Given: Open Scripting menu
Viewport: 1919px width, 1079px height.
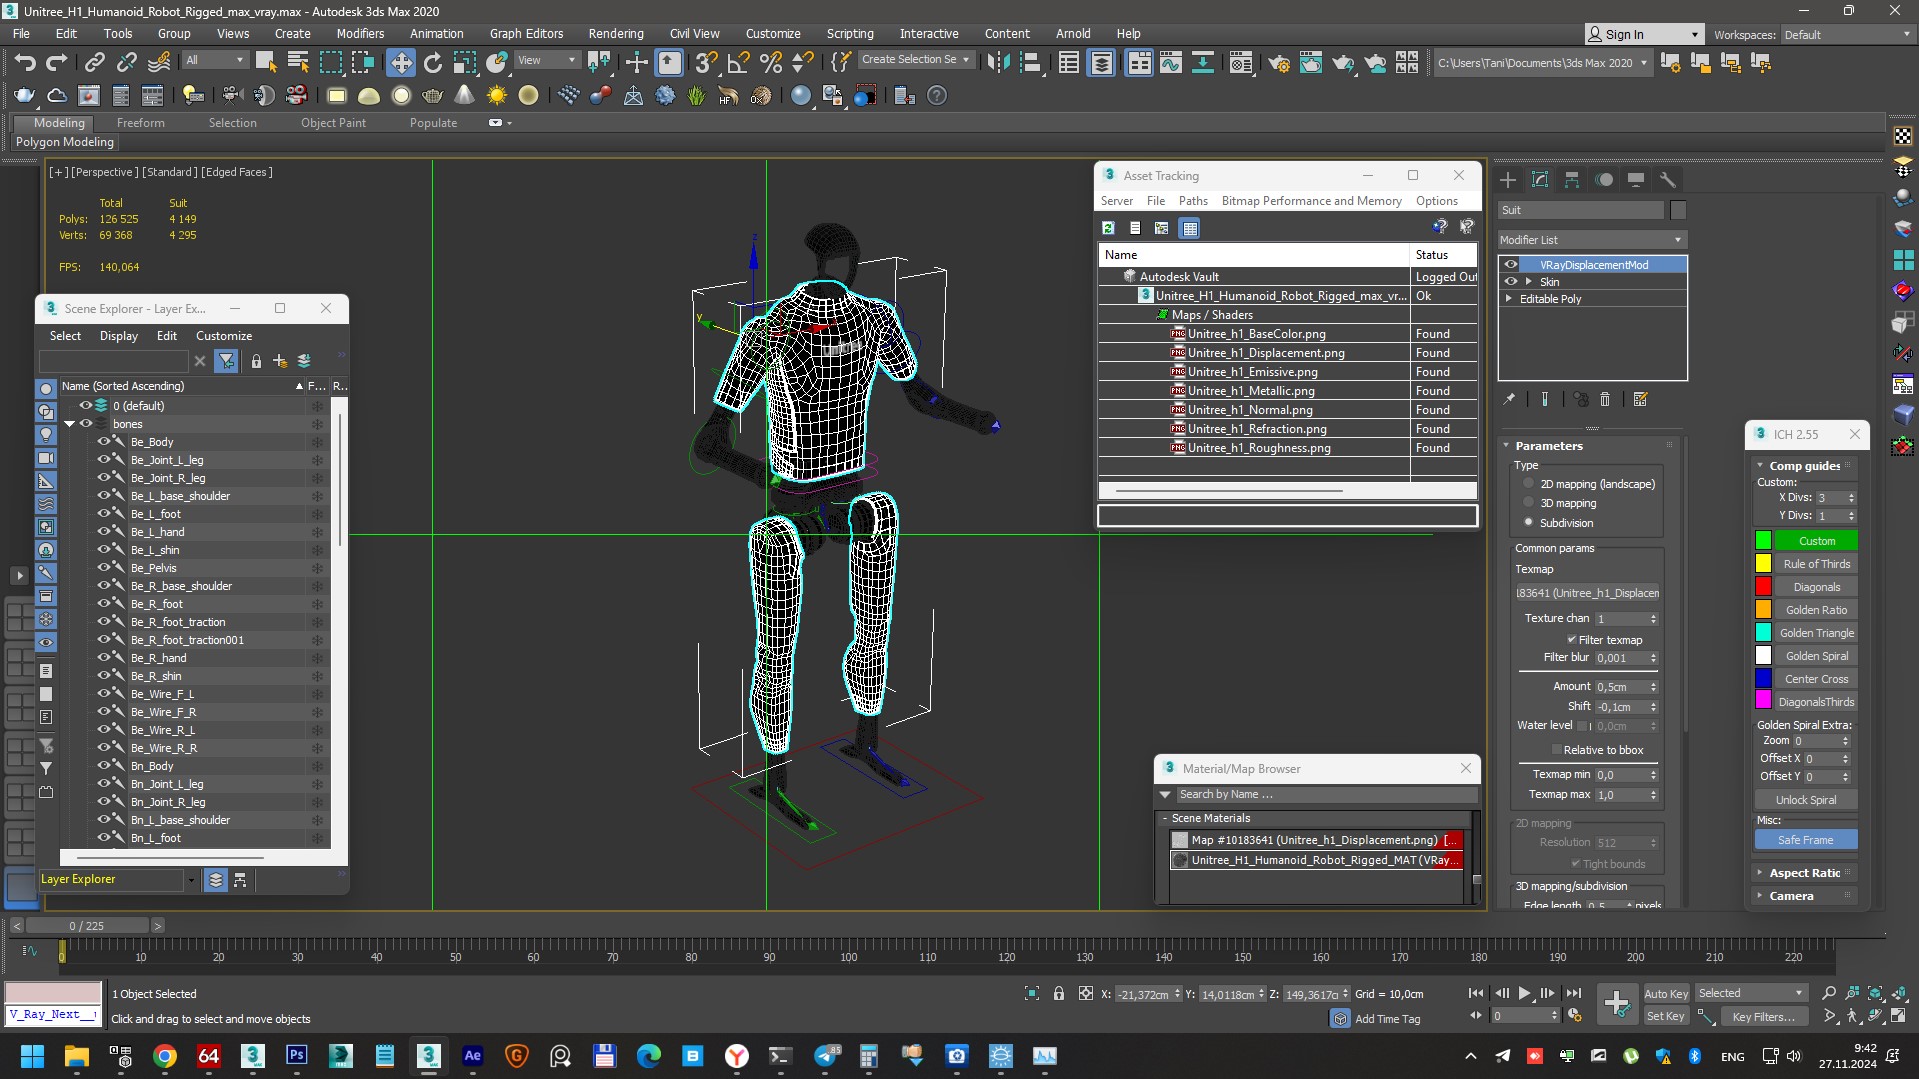Looking at the screenshot, I should tap(849, 33).
